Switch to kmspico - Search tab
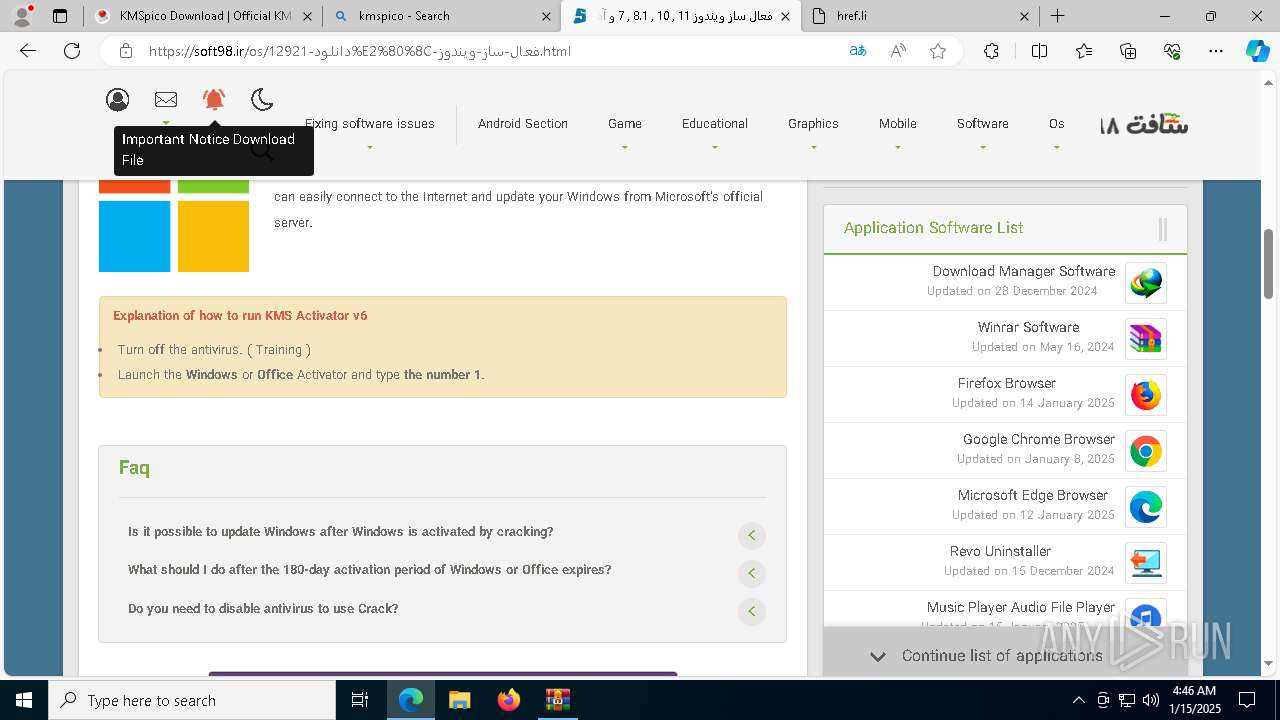The height and width of the screenshot is (720, 1280). point(442,16)
